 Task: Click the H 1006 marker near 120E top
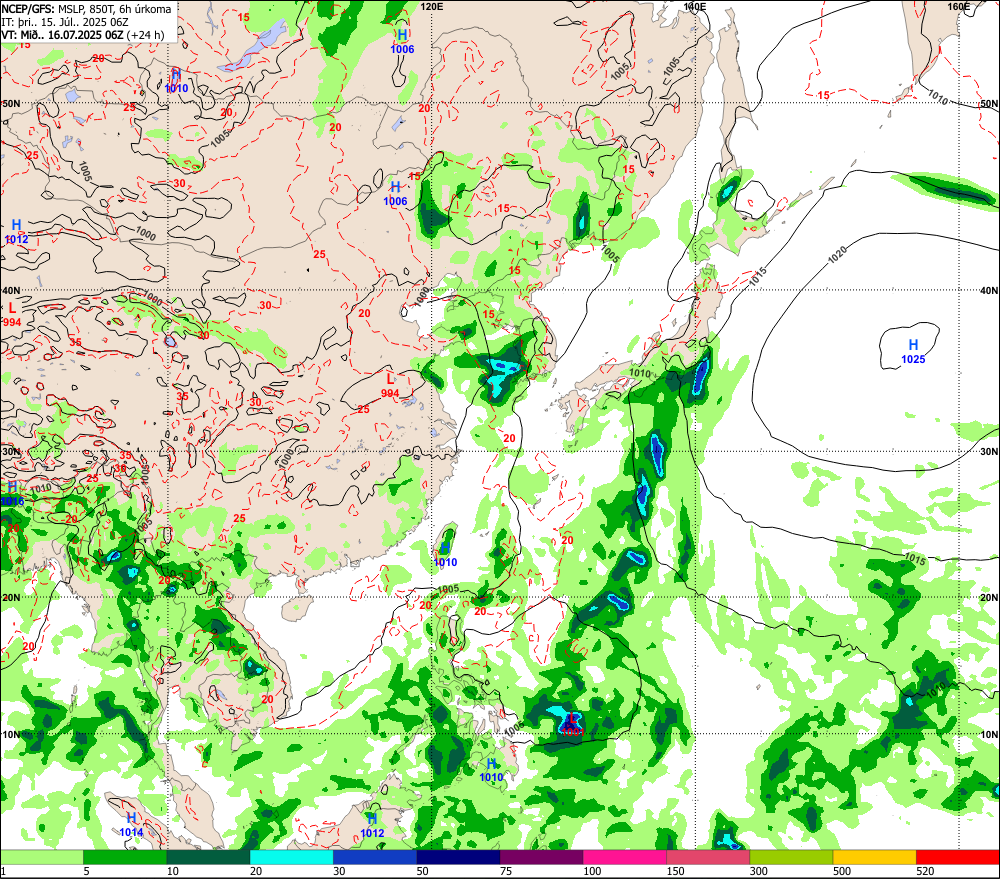[x=402, y=41]
